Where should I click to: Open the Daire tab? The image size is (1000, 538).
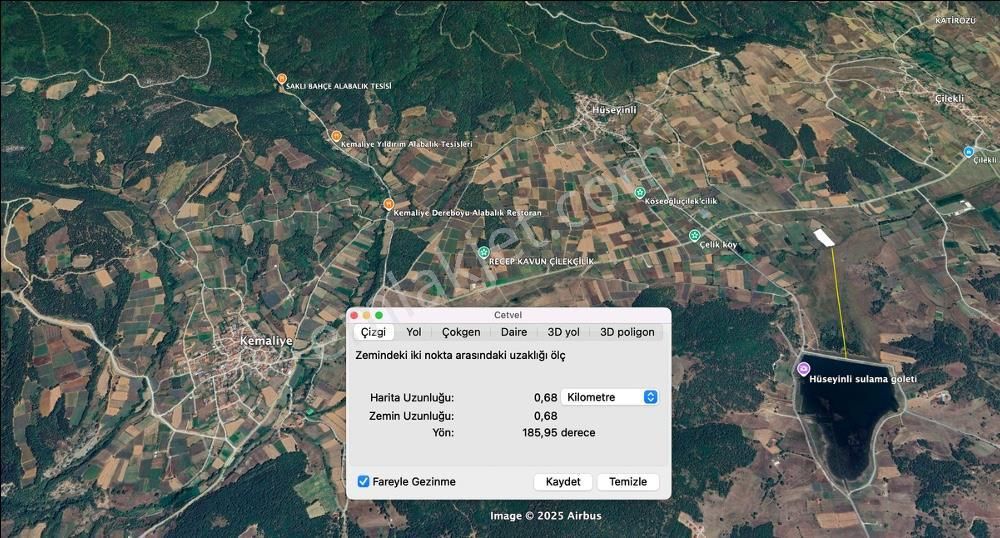[514, 332]
